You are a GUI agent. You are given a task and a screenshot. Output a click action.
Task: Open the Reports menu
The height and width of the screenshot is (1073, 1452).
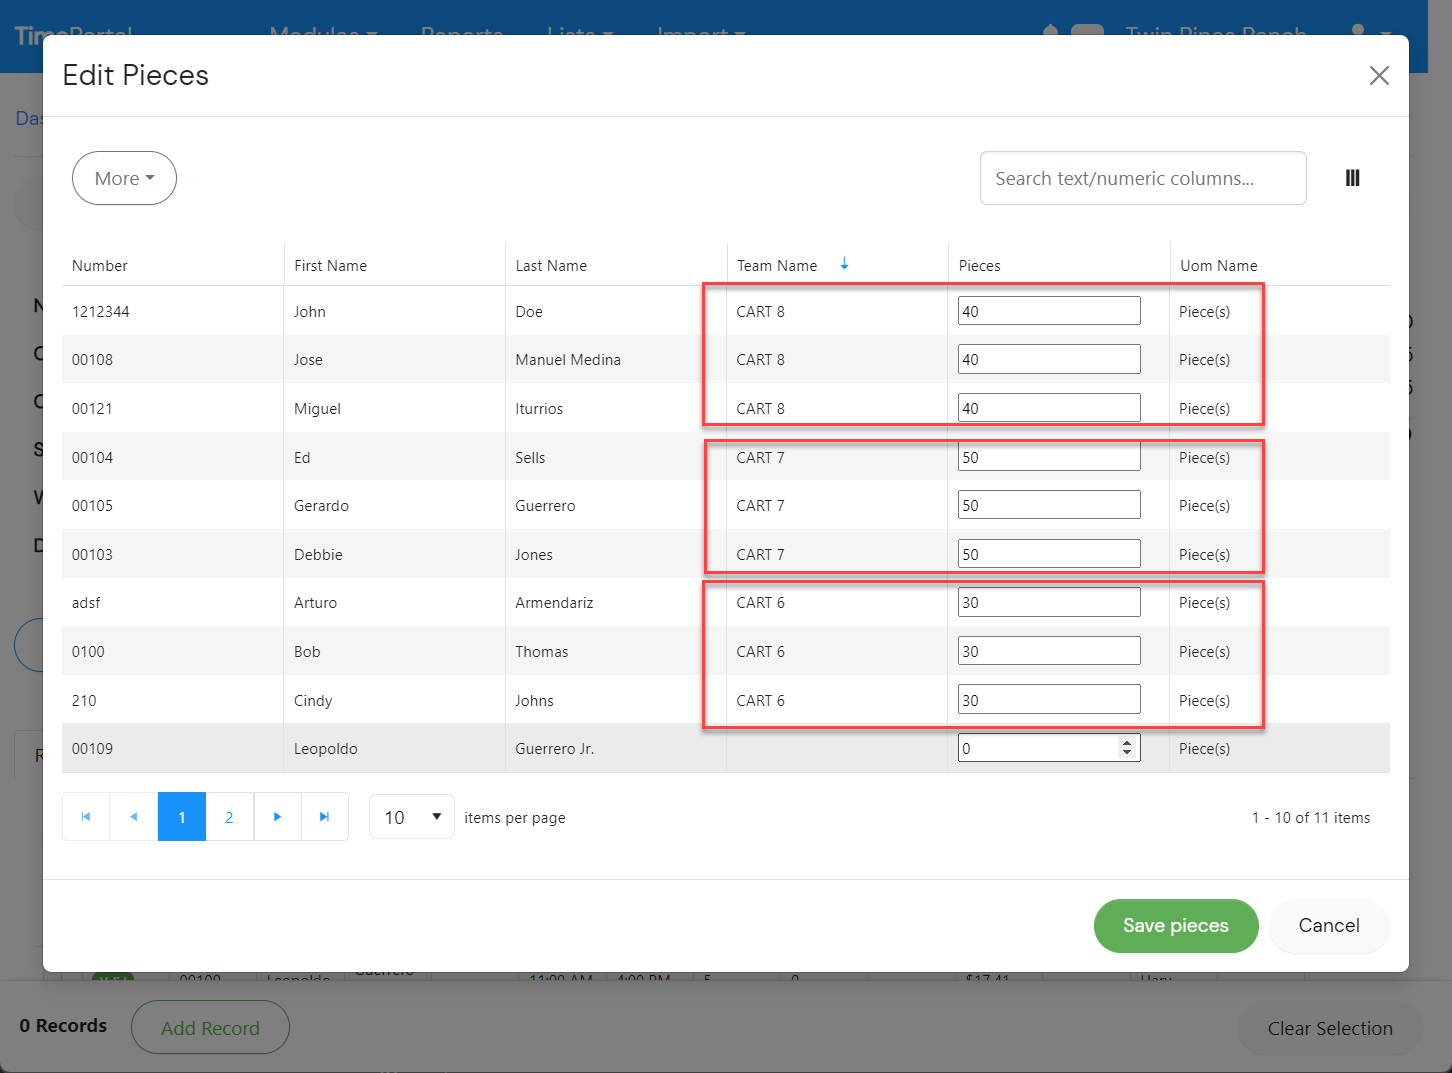[x=461, y=32]
